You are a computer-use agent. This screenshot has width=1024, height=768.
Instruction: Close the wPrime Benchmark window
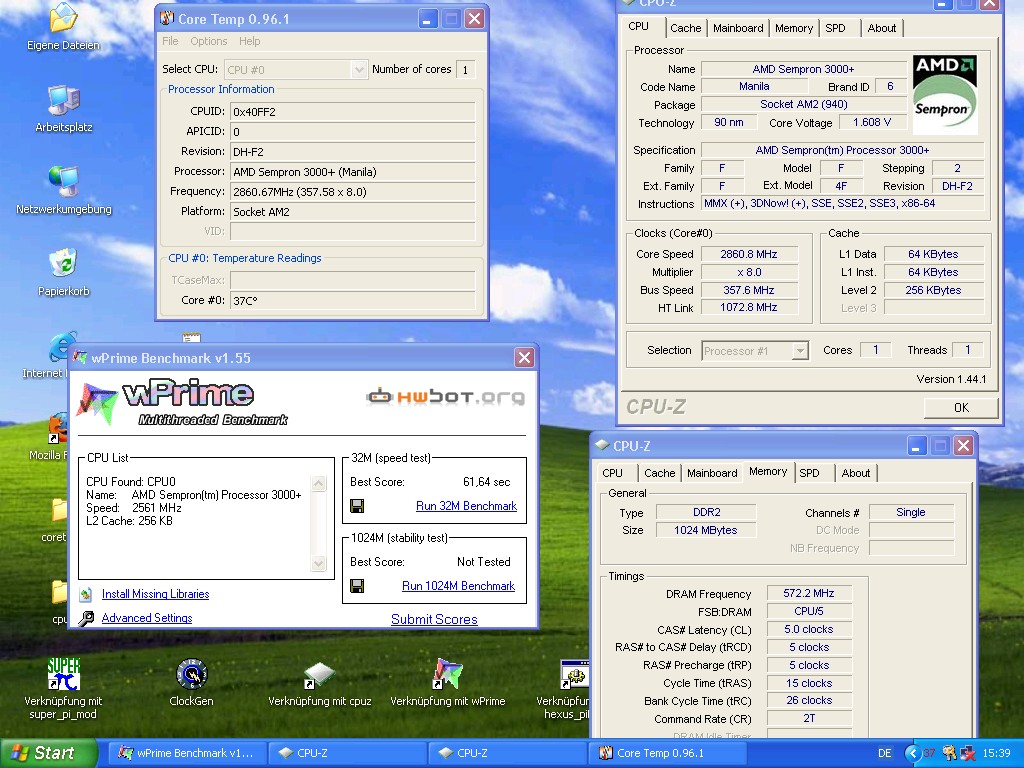[524, 357]
